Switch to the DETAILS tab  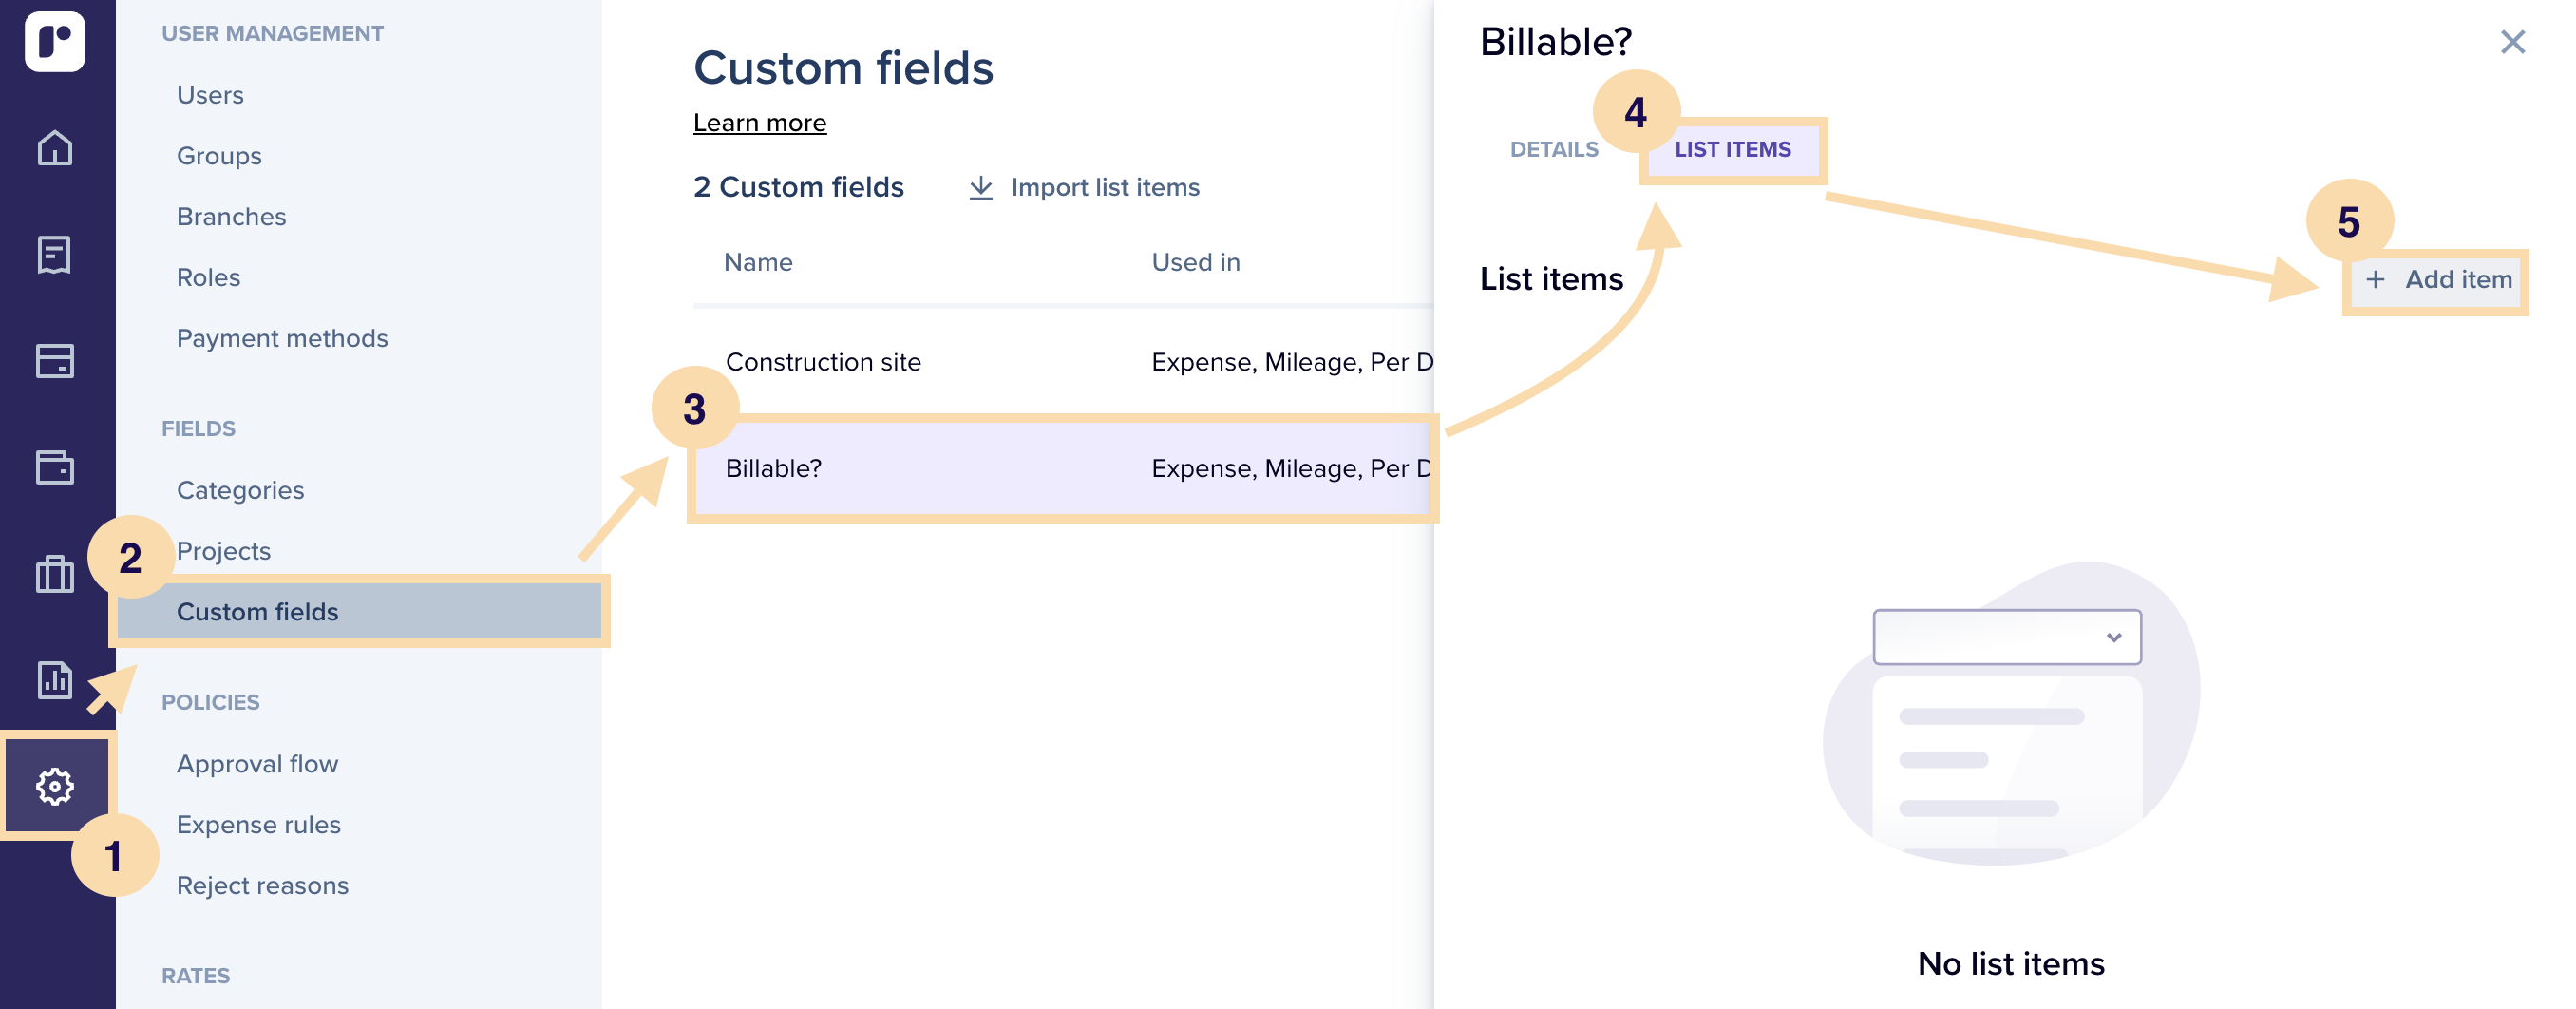1554,149
